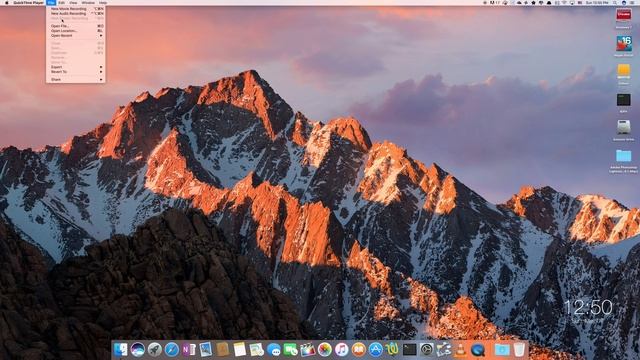
Task: Open Maps from the Dock
Action: [x=257, y=350]
